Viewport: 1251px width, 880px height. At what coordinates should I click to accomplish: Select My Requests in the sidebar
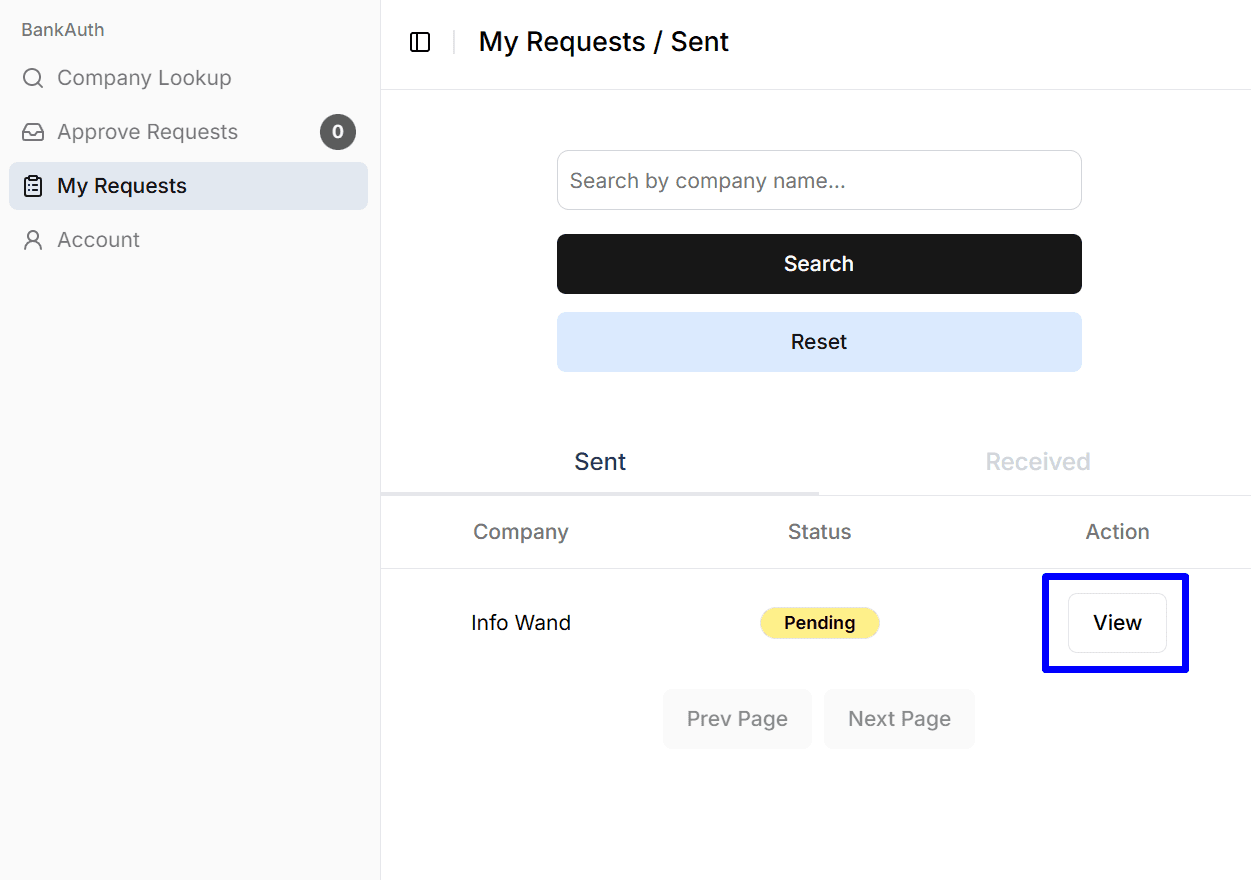(x=188, y=186)
